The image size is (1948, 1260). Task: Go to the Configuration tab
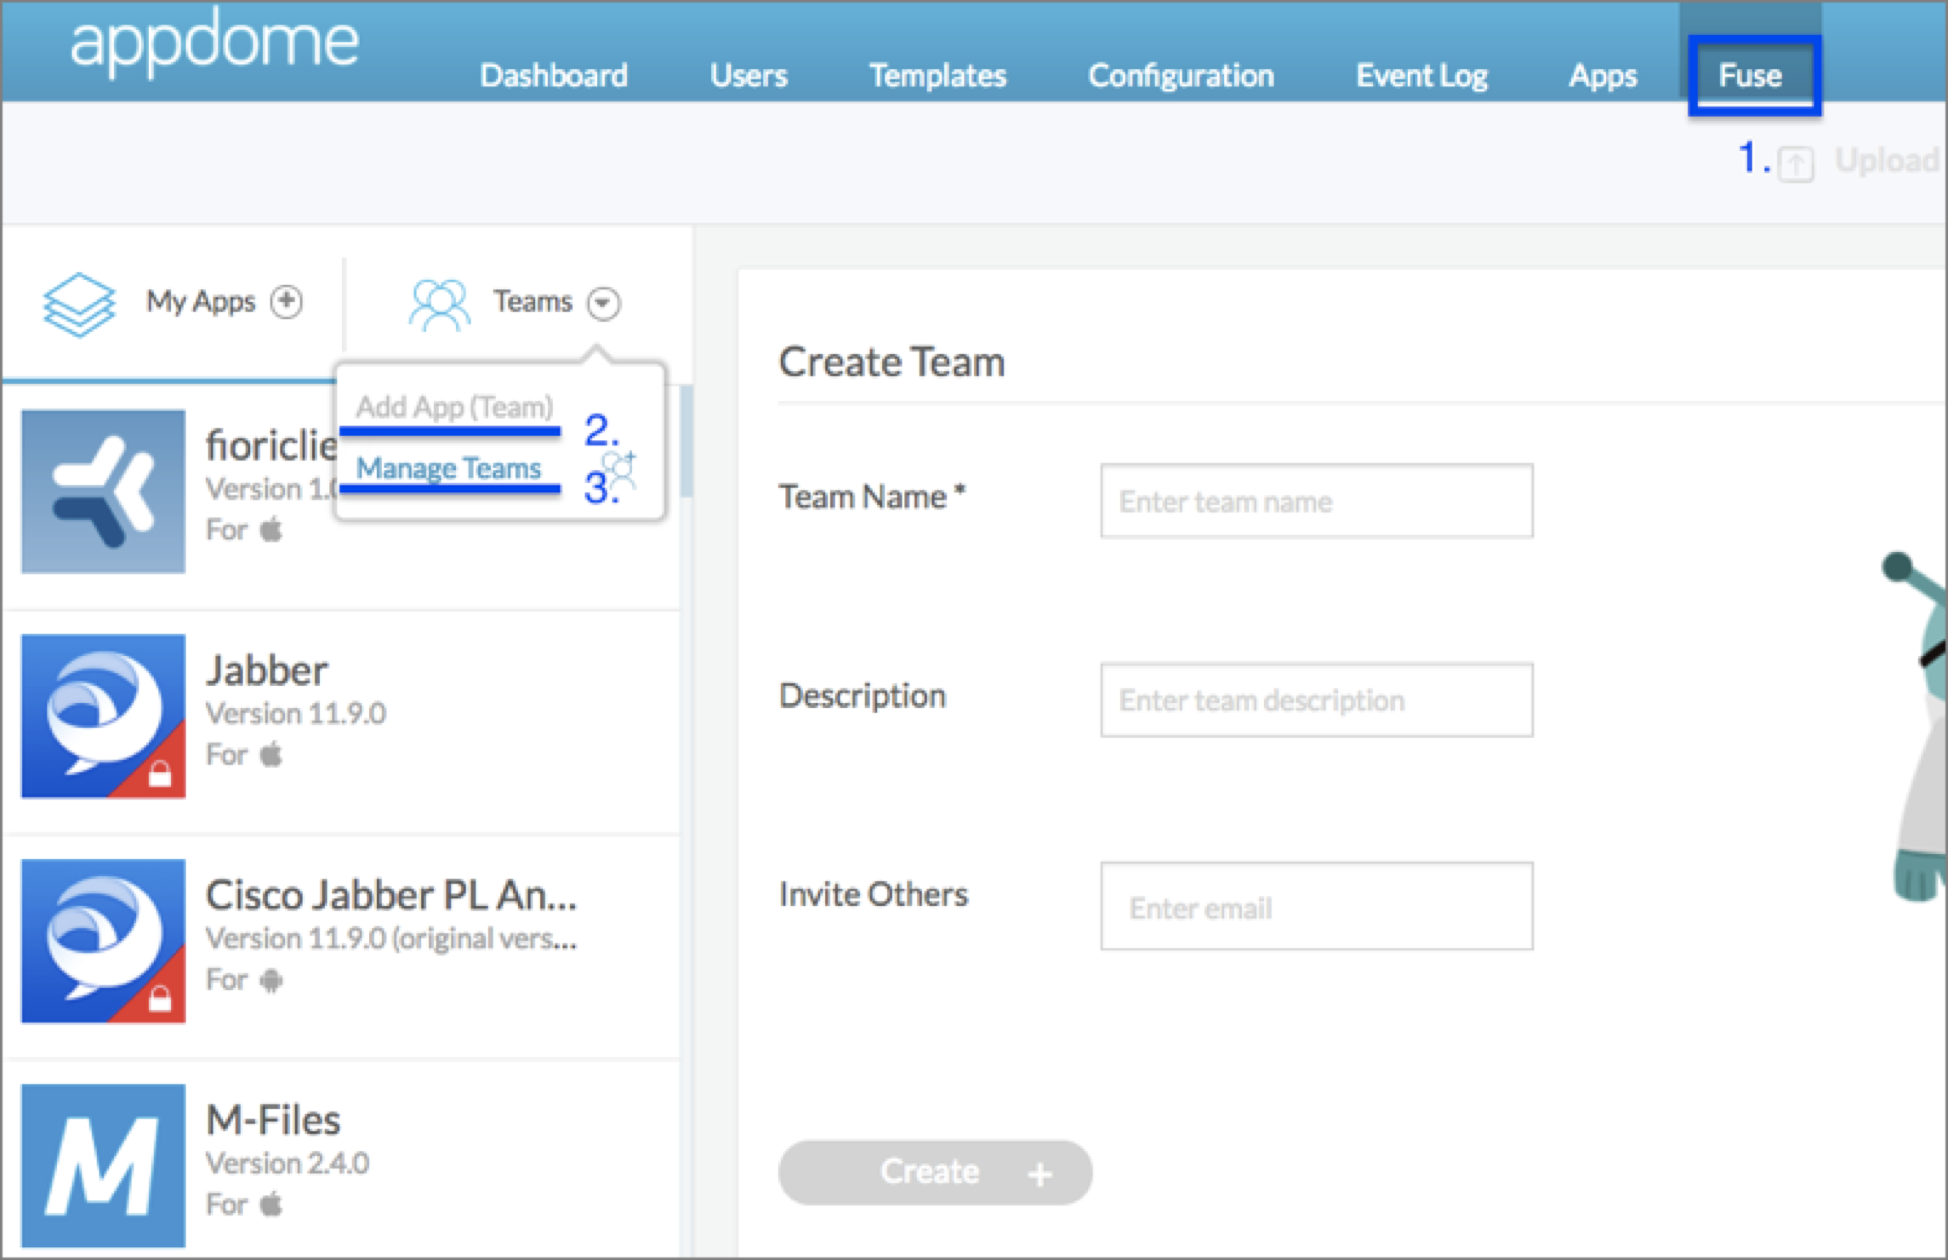click(x=1181, y=75)
